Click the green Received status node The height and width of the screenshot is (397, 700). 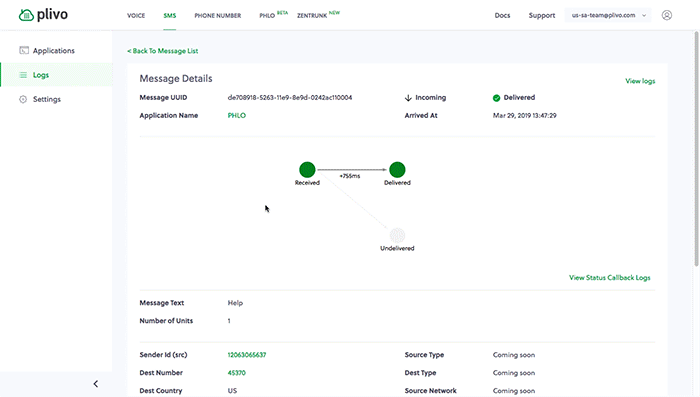click(307, 170)
